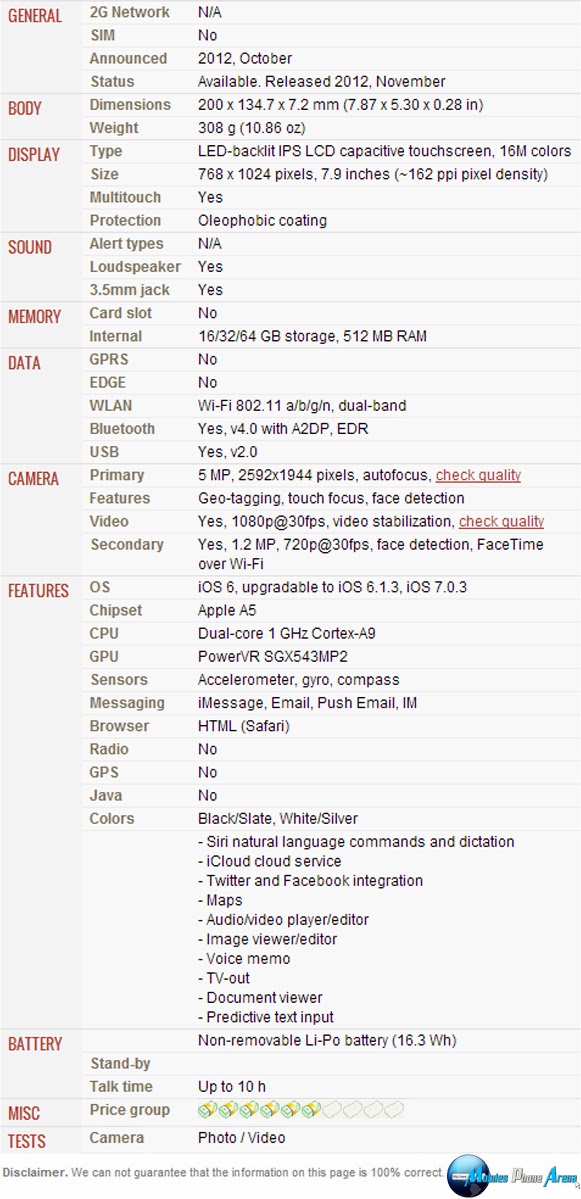Click the first green price group icon

pos(208,1110)
